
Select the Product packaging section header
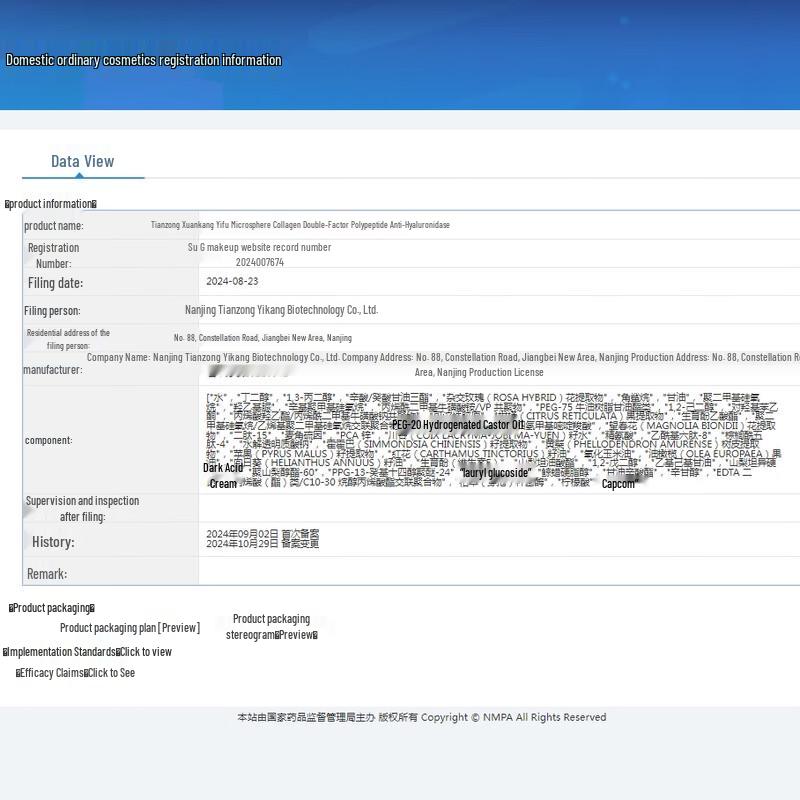[x=52, y=608]
